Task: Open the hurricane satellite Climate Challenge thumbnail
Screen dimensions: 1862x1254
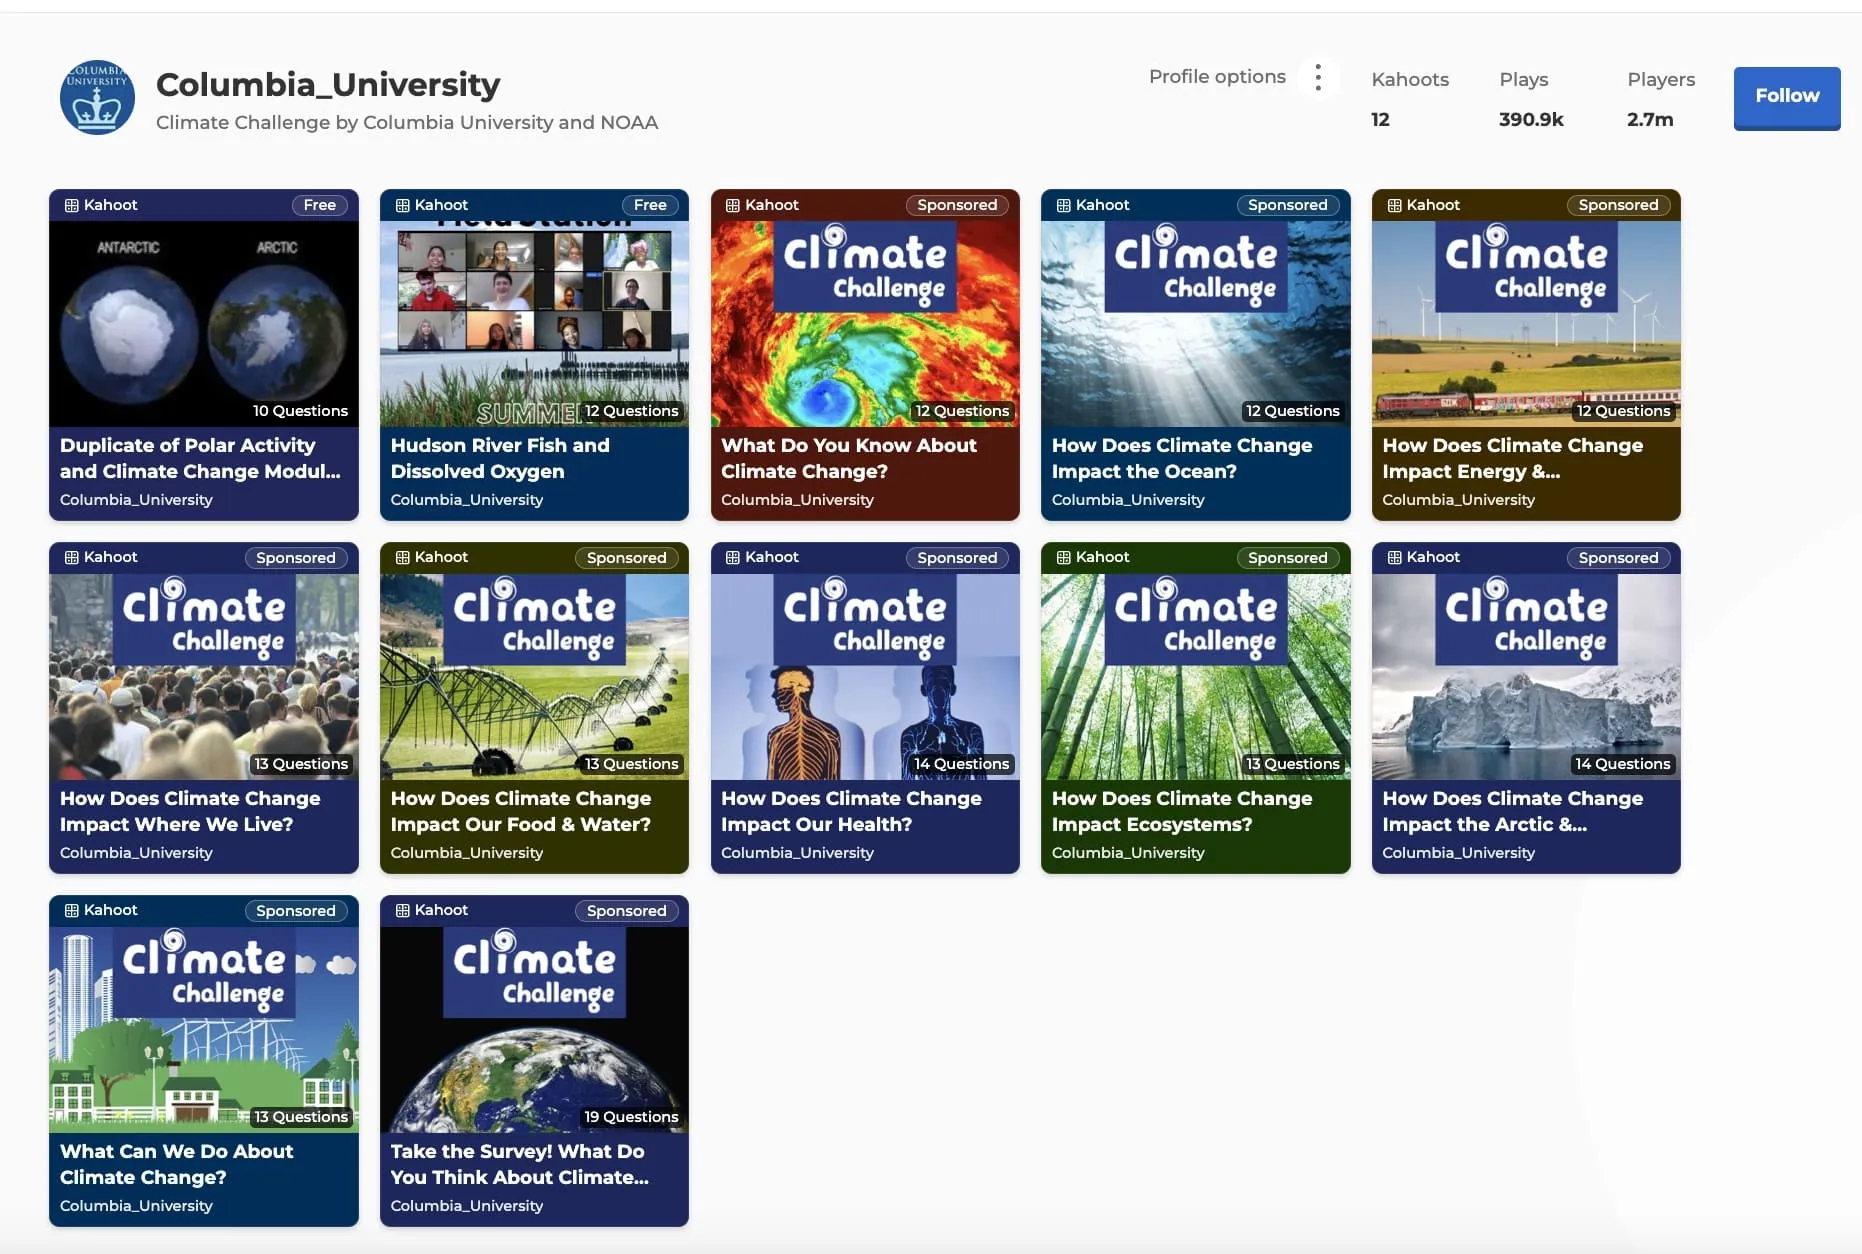Action: click(865, 324)
